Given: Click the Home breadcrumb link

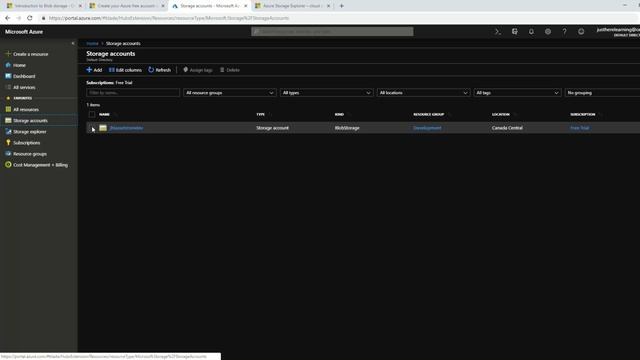Looking at the screenshot, I should 92,43.
